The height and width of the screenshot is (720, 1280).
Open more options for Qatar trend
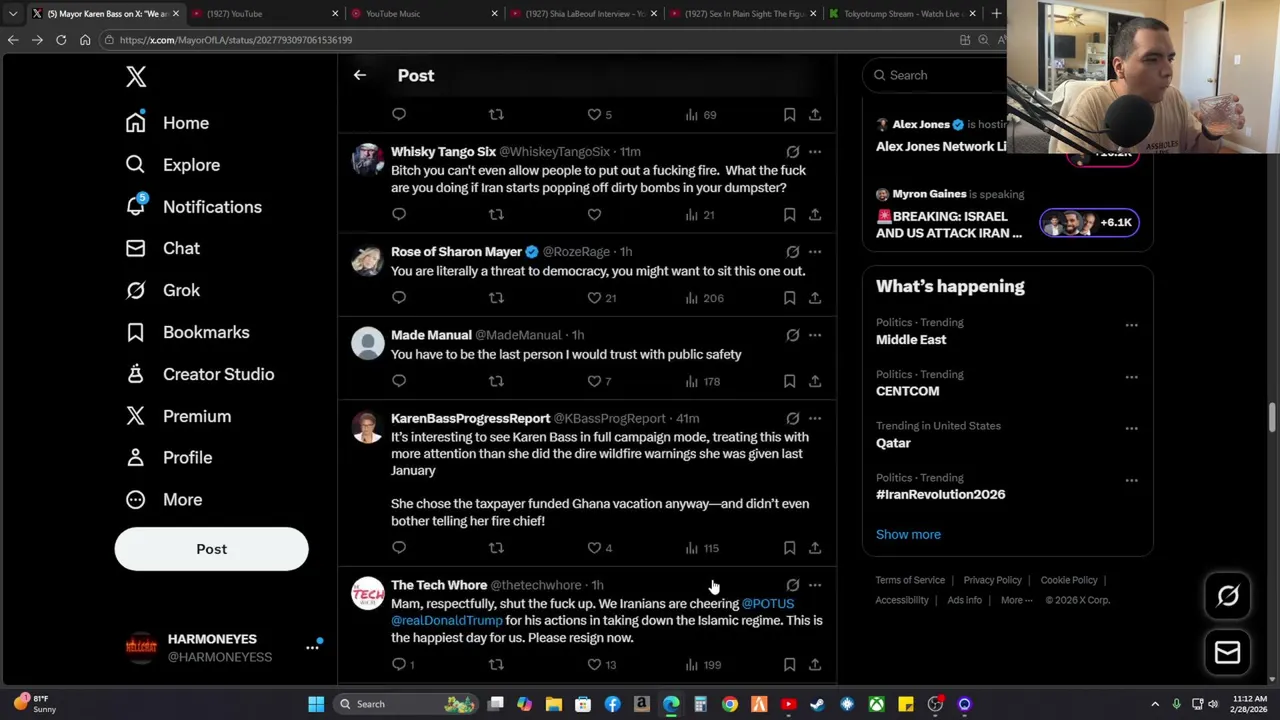click(1131, 428)
